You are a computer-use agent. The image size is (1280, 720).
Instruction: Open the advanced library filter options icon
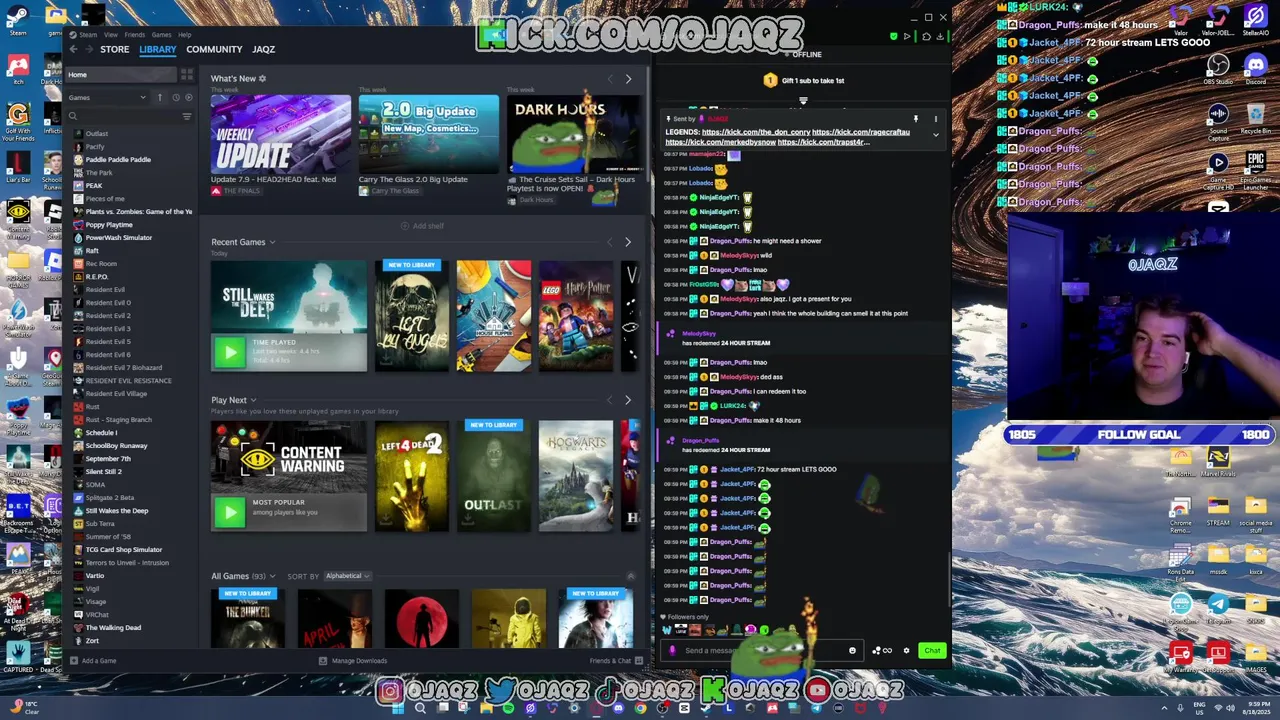[187, 116]
